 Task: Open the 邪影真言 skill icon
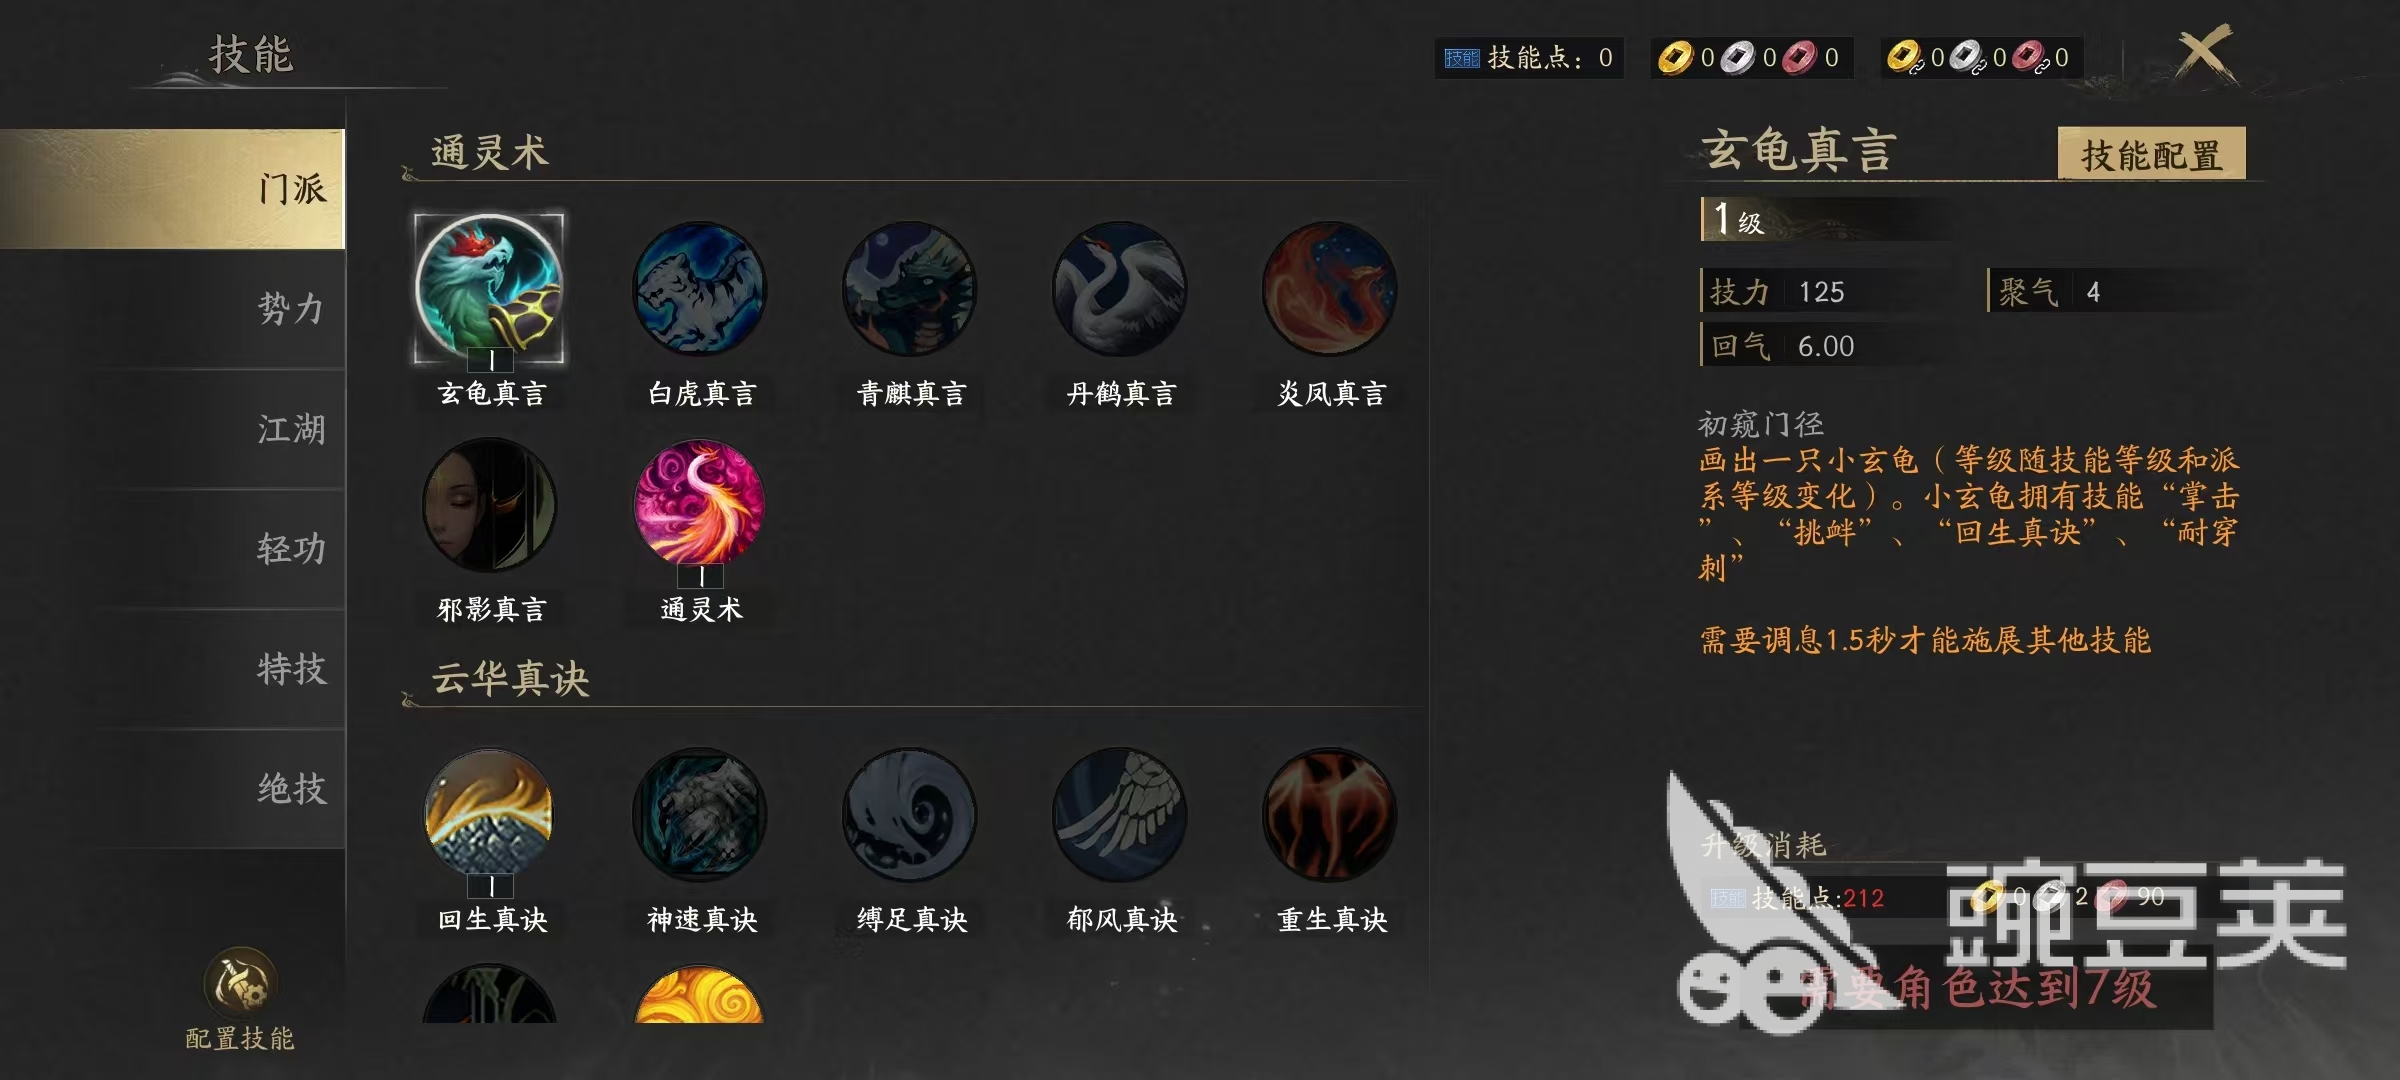tap(490, 505)
